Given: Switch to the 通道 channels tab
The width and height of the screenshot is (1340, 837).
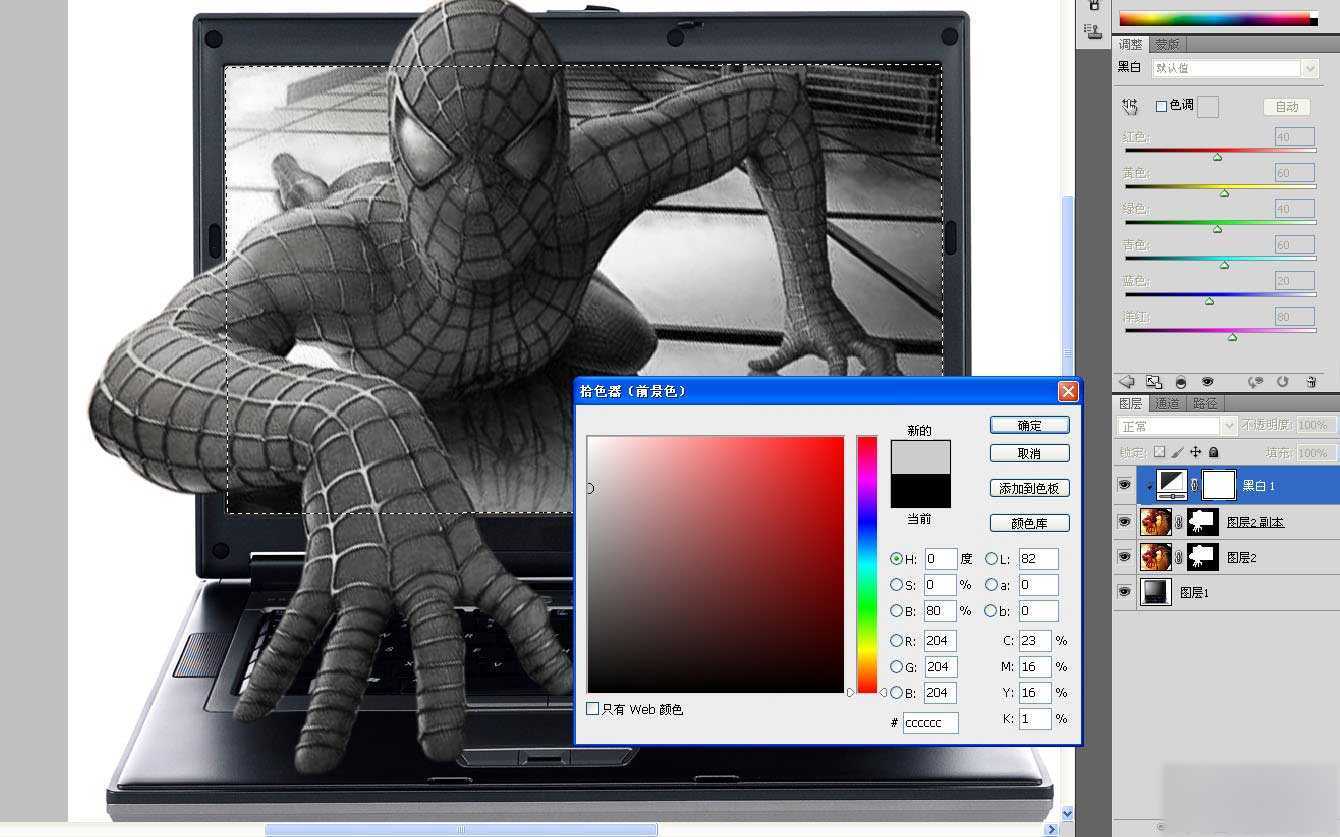Looking at the screenshot, I should click(1167, 403).
